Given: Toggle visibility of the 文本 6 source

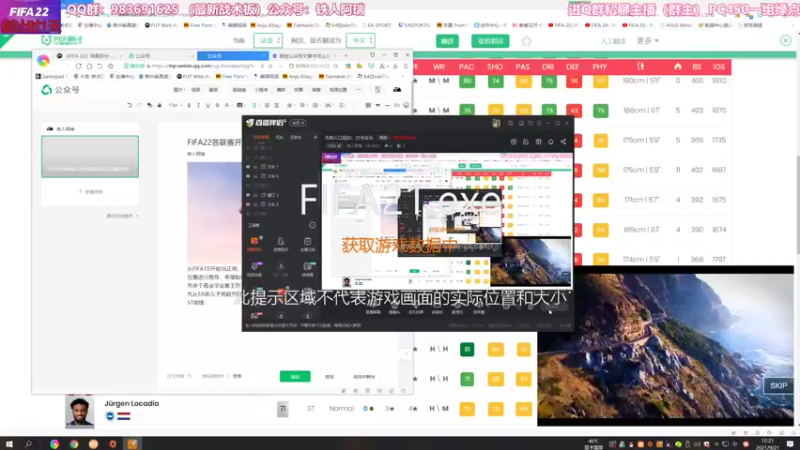Looking at the screenshot, I should pos(248,176).
